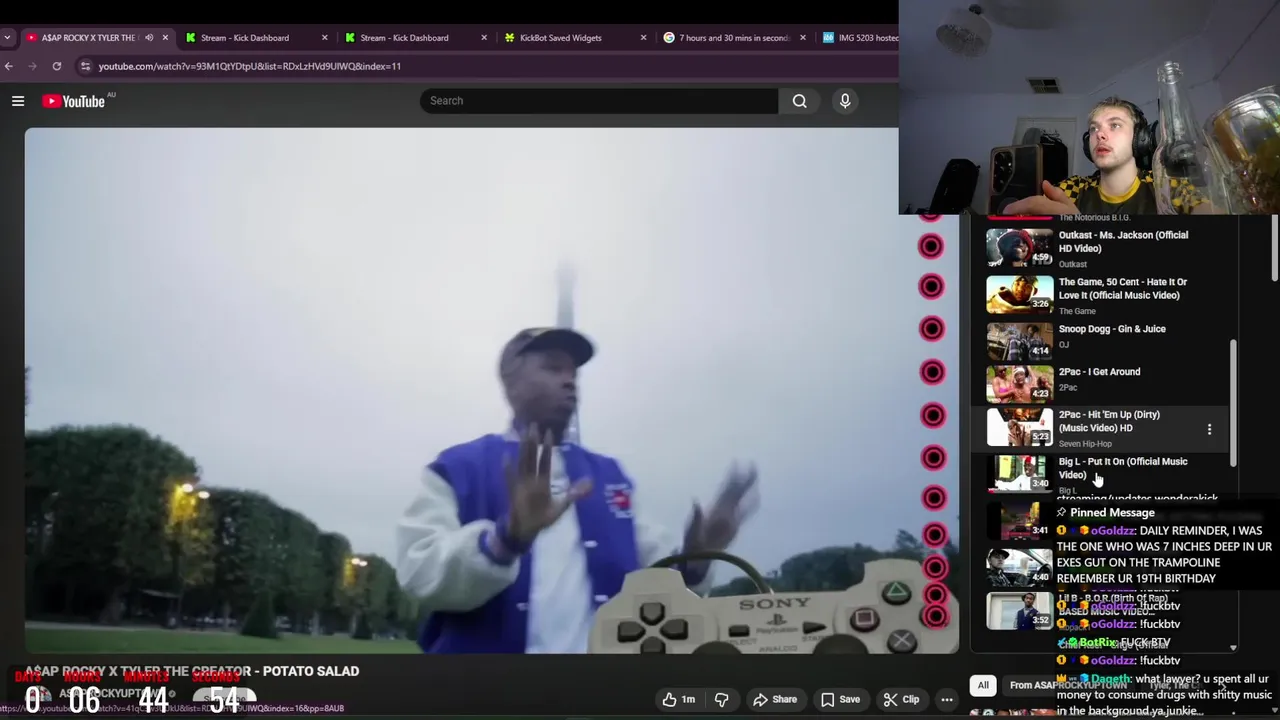The height and width of the screenshot is (720, 1280).
Task: Click the search magnifier button
Action: (799, 100)
